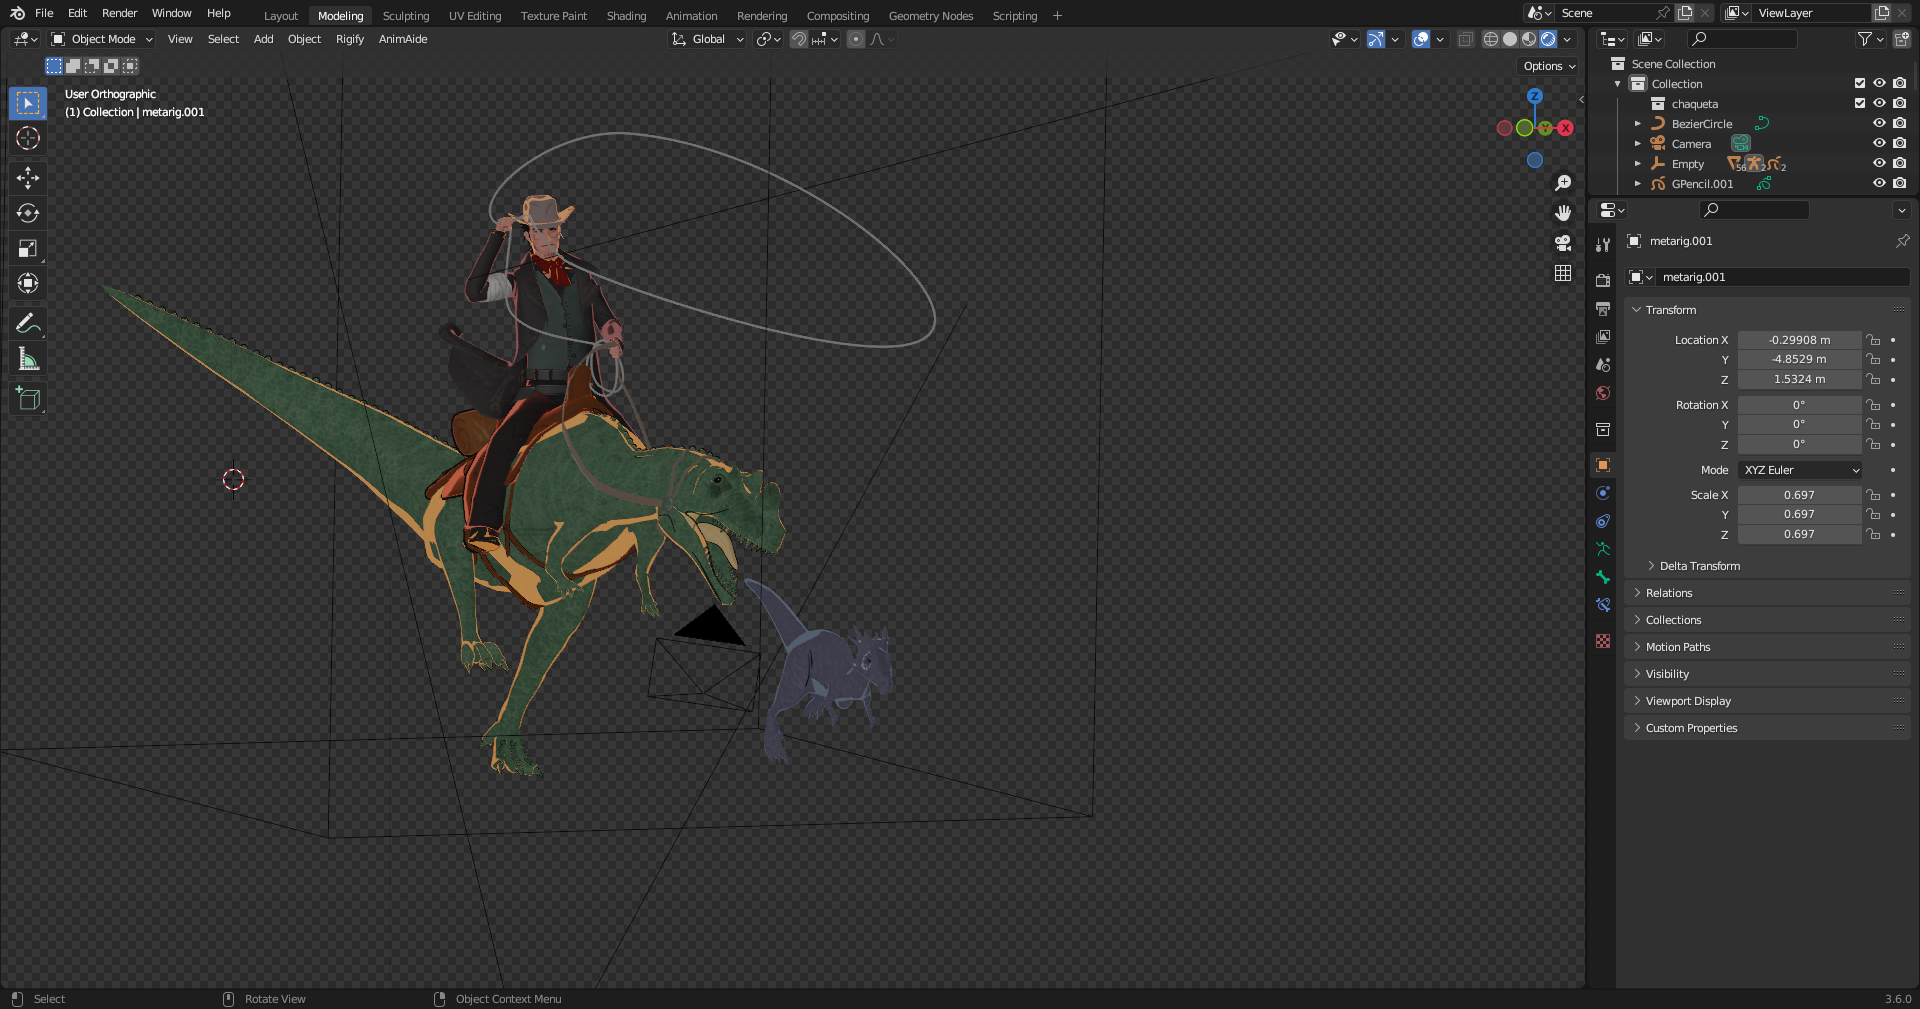Viewport: 1920px width, 1009px height.
Task: Open the Output properties tab
Action: pos(1603,308)
